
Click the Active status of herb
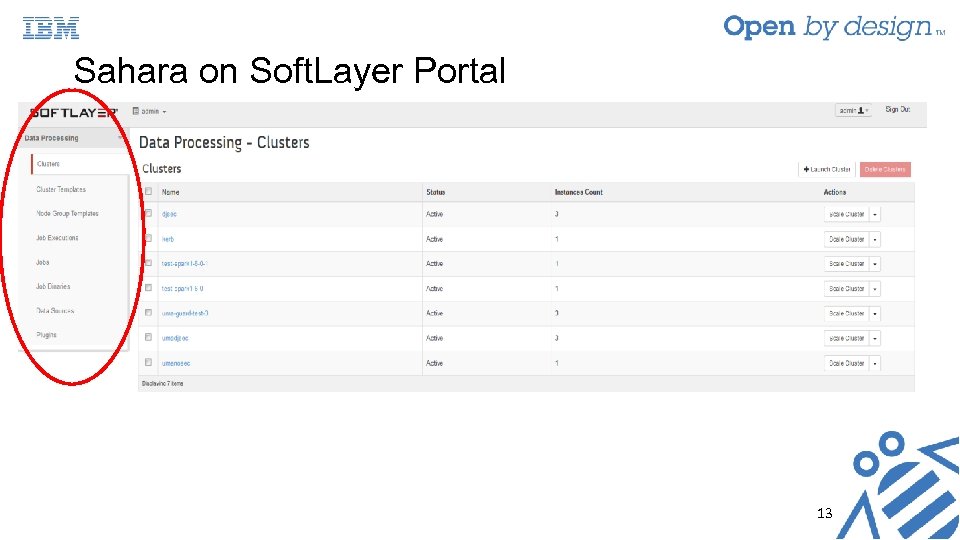pyautogui.click(x=434, y=239)
